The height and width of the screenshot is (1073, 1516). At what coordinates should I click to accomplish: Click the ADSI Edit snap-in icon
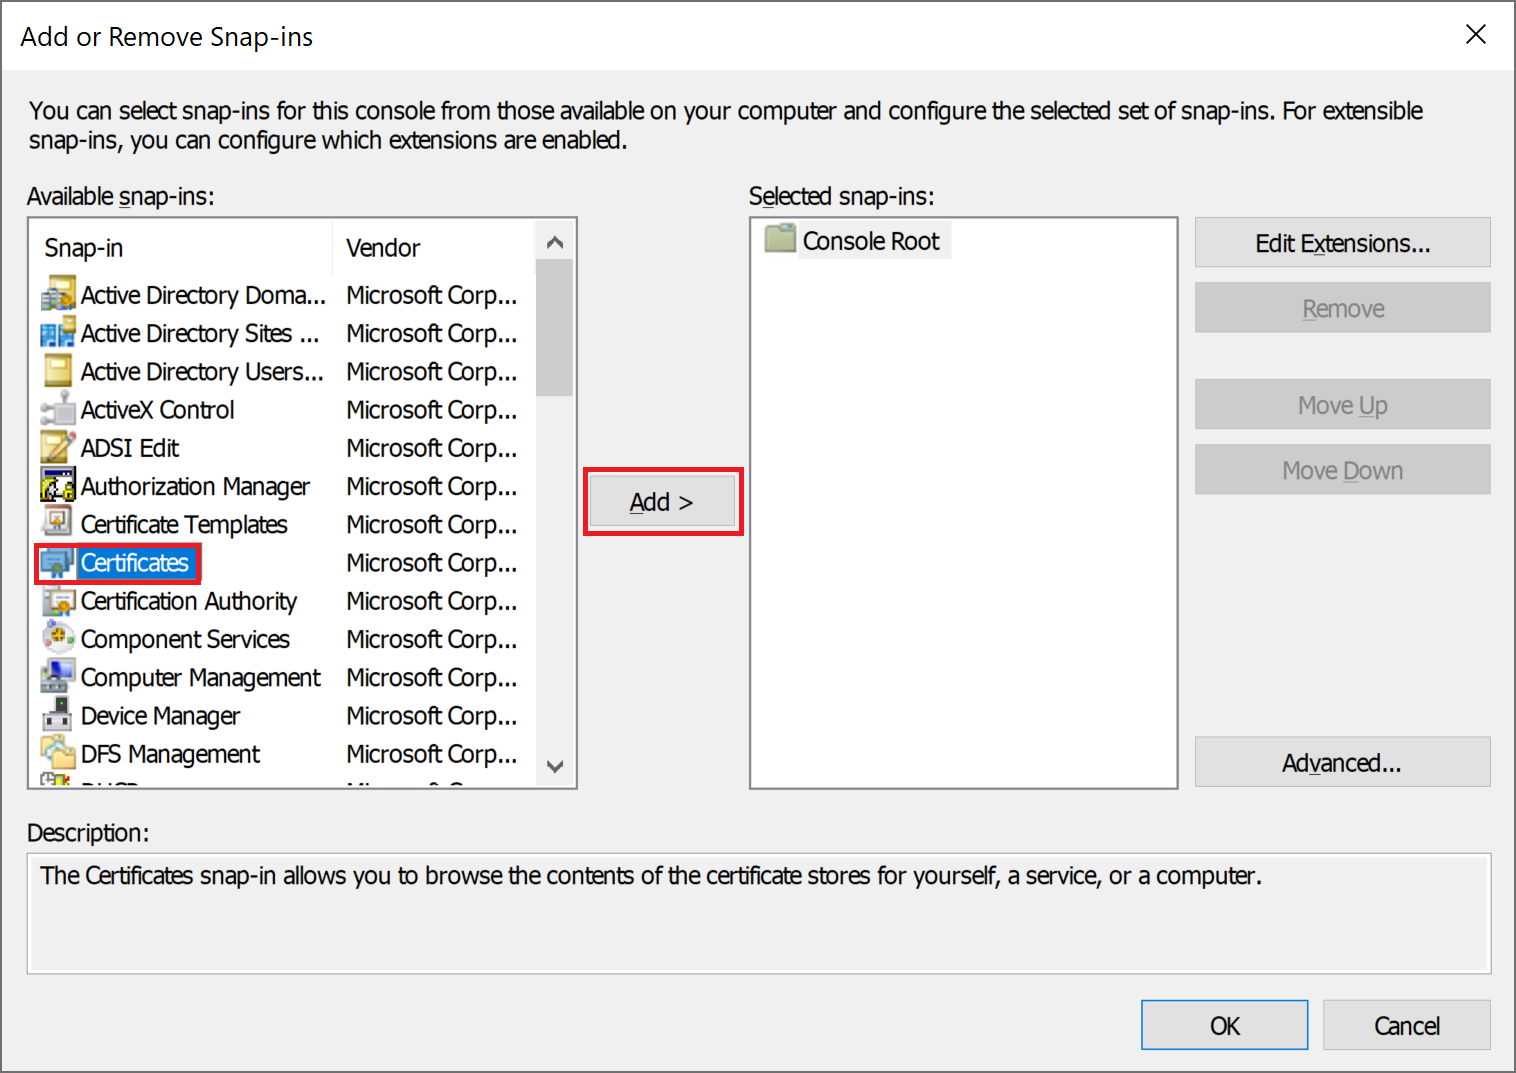click(x=58, y=448)
